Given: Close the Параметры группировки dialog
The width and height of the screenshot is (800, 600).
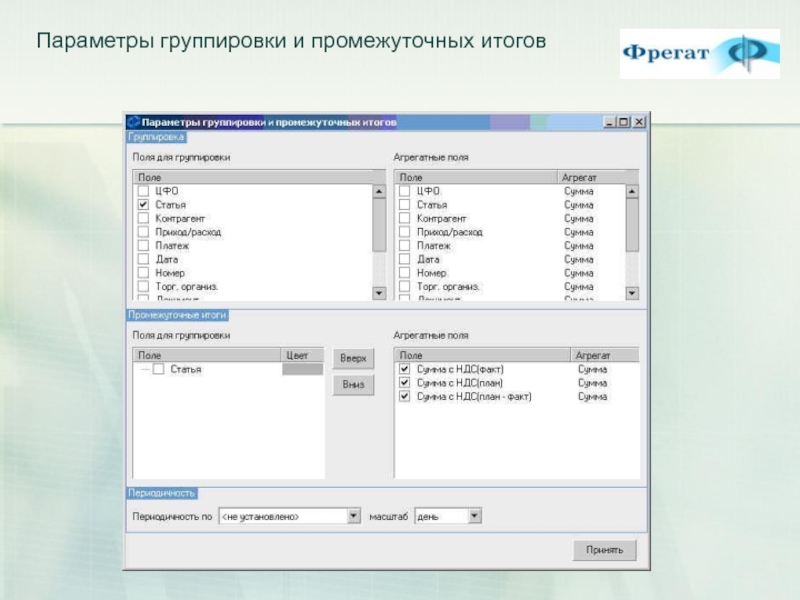Looking at the screenshot, I should click(639, 122).
